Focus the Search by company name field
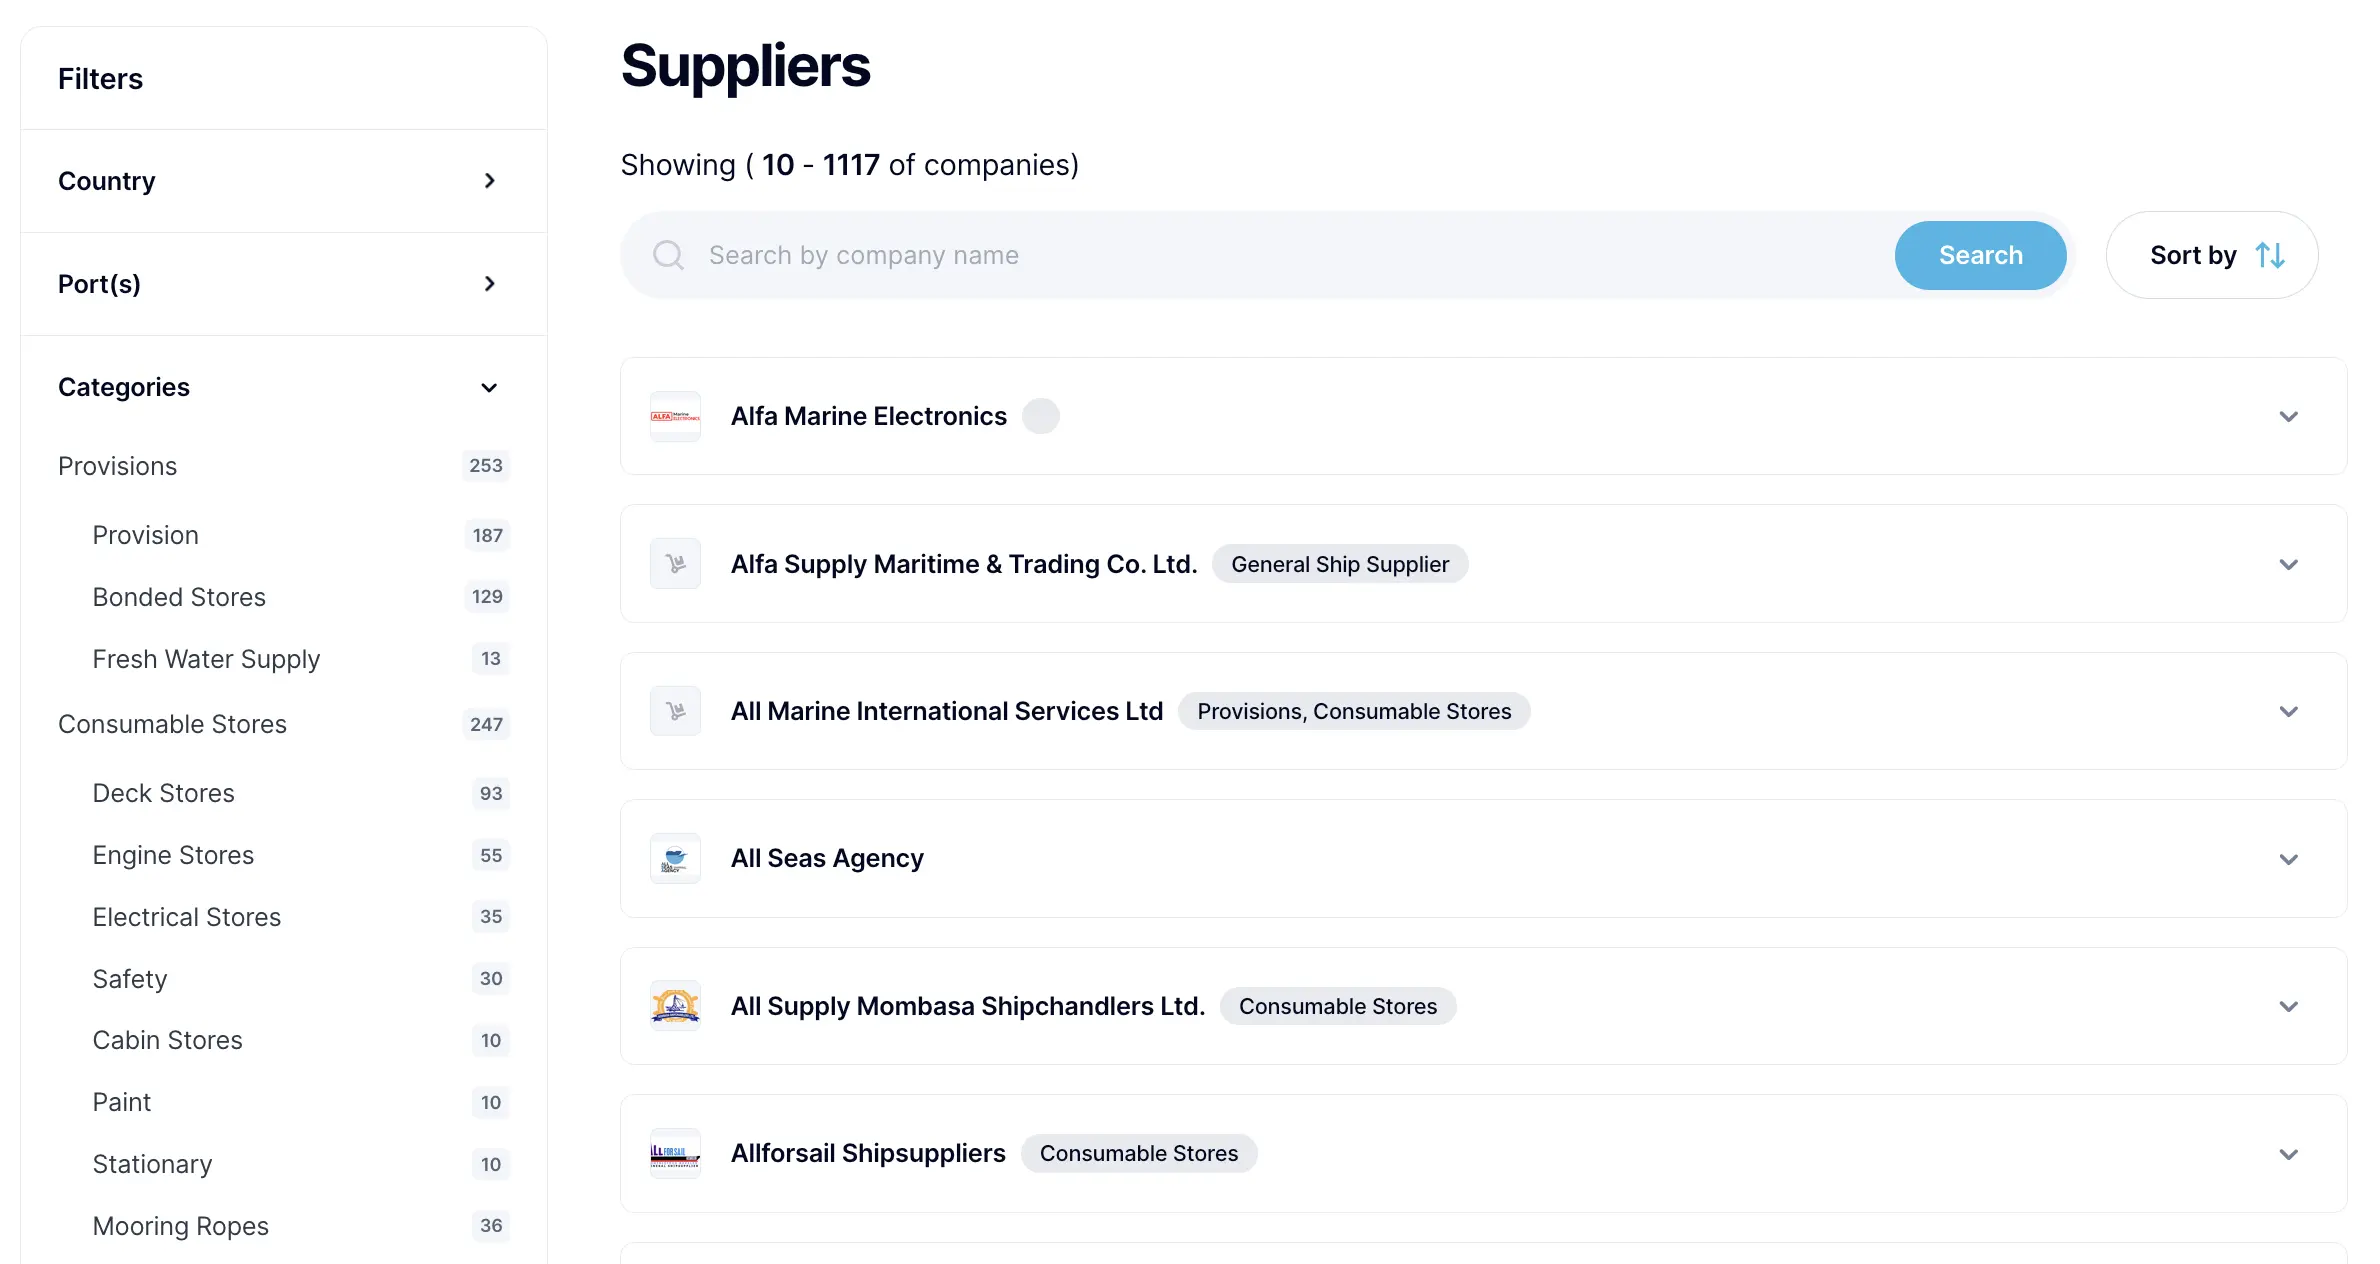Image resolution: width=2380 pixels, height=1264 pixels. pyautogui.click(x=1290, y=255)
